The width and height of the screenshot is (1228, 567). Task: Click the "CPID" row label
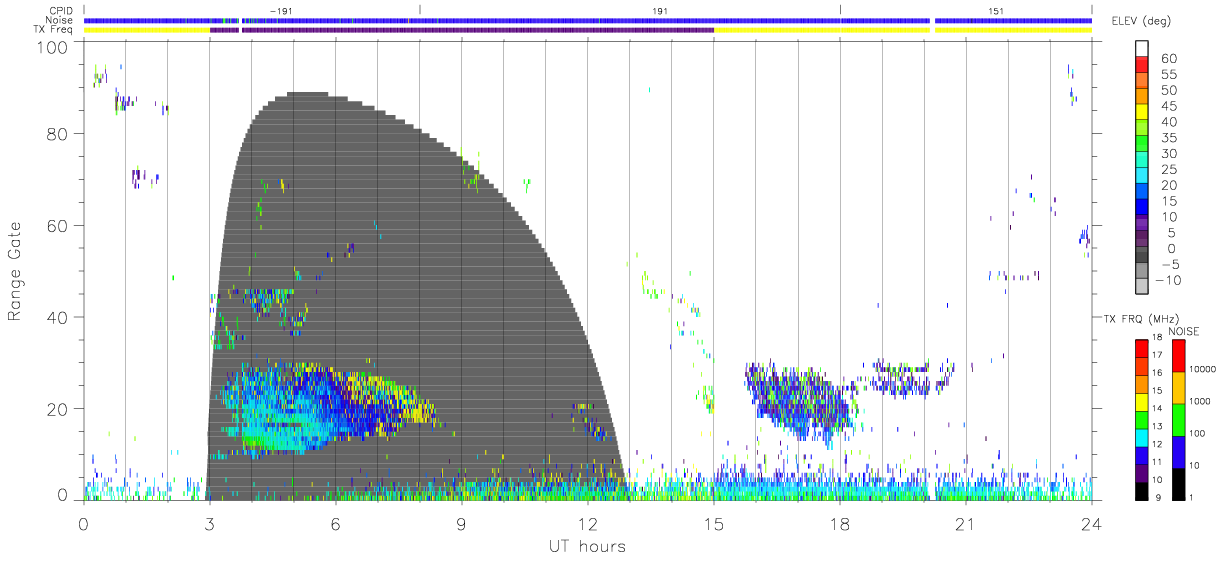62,11
